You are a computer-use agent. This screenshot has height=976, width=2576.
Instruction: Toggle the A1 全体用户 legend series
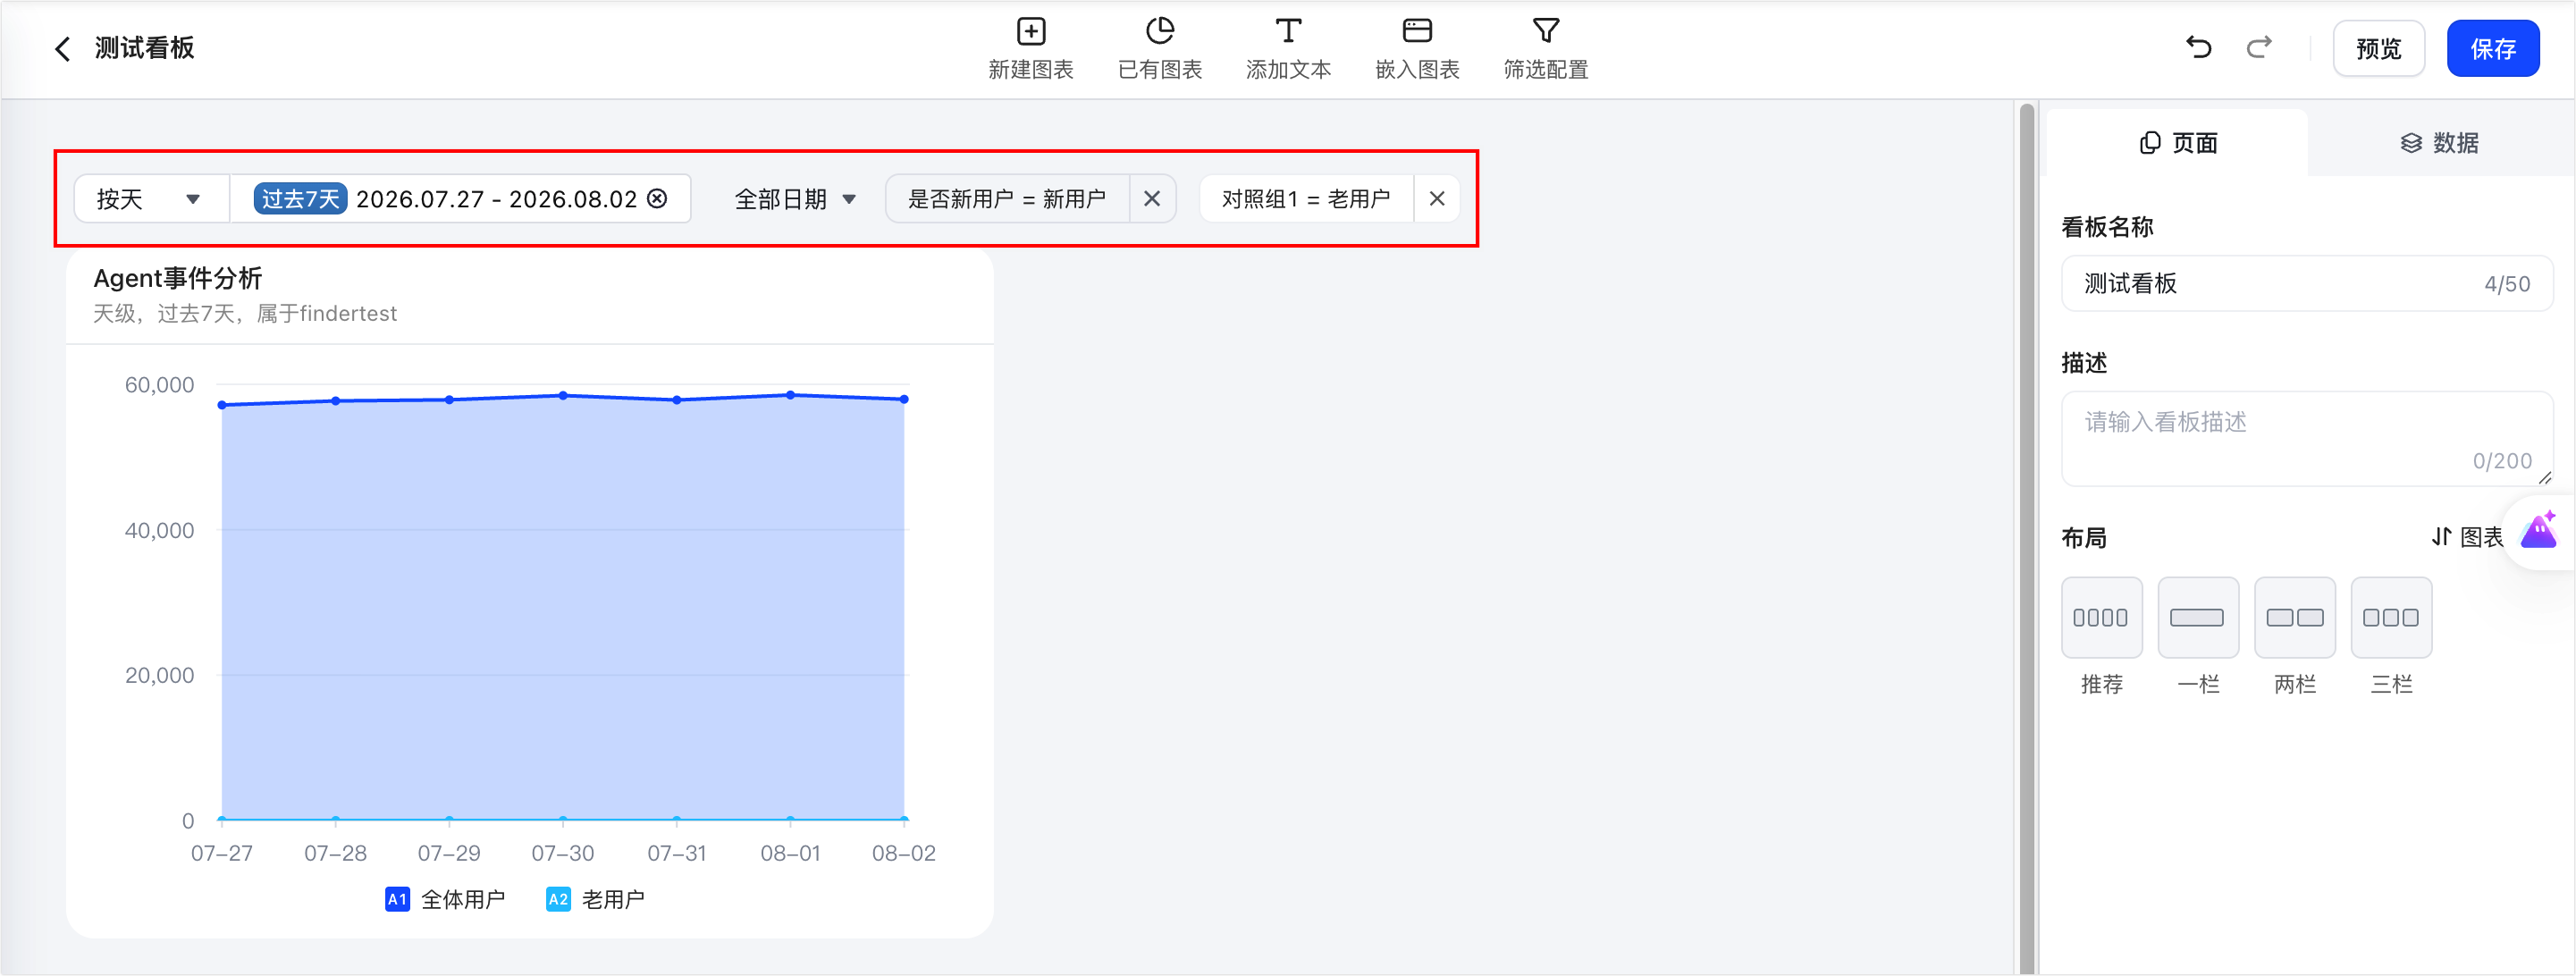coord(445,899)
